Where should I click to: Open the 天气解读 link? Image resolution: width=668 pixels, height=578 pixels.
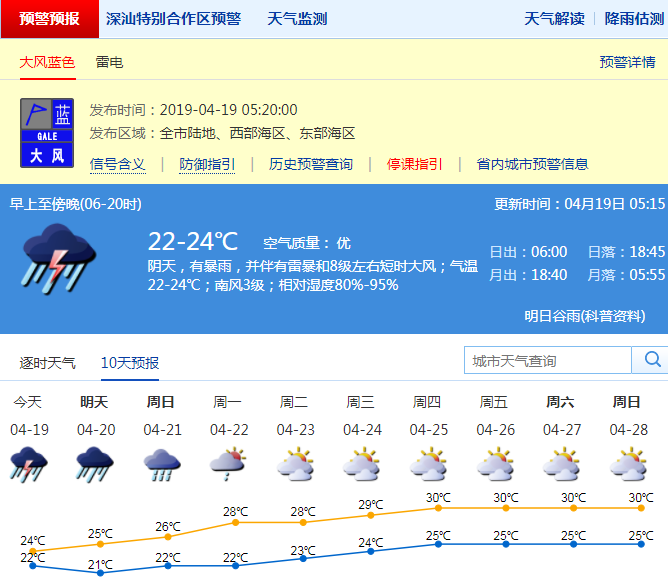(554, 19)
